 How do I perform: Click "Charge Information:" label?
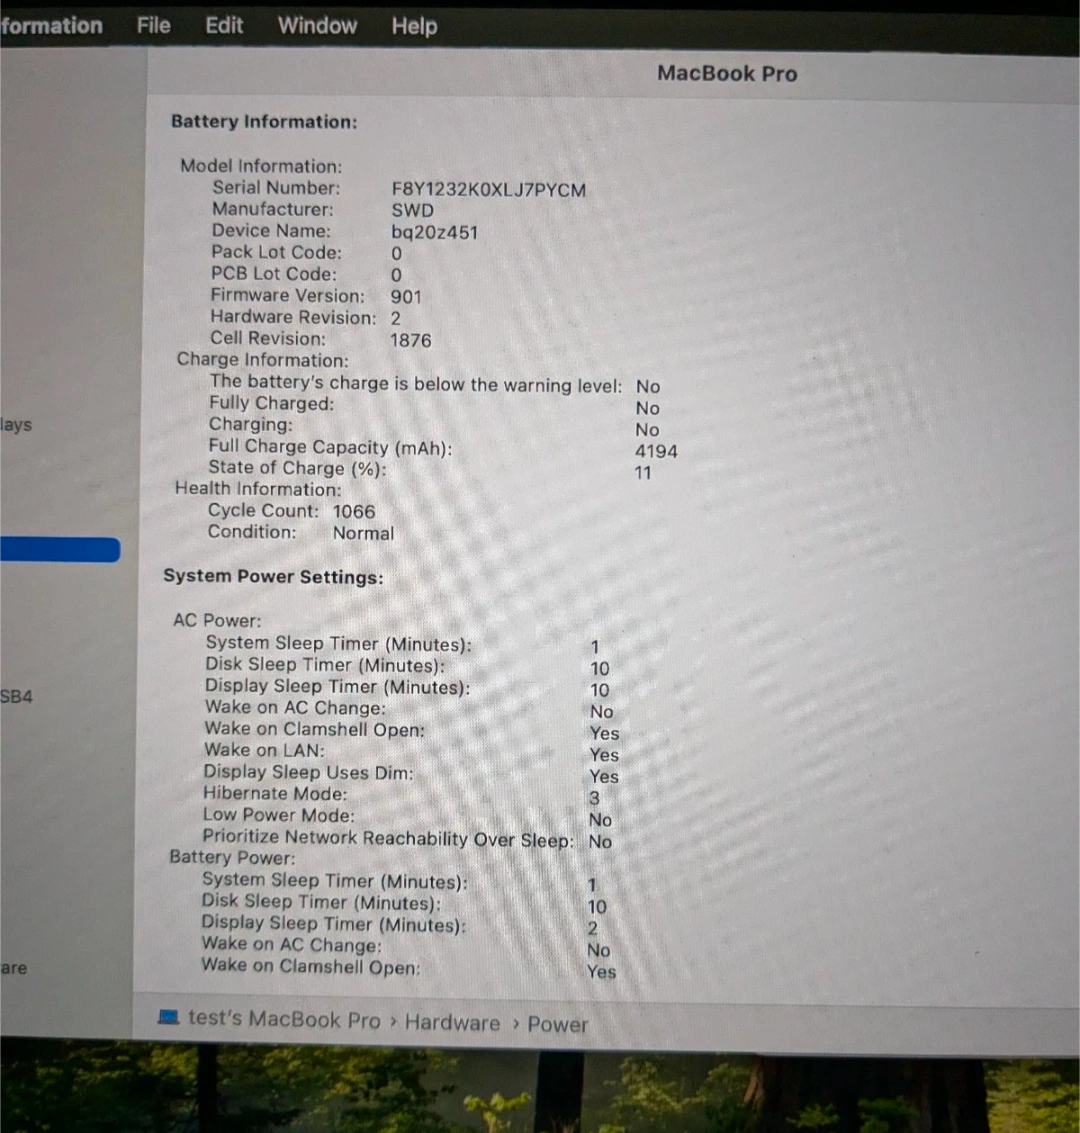262,359
